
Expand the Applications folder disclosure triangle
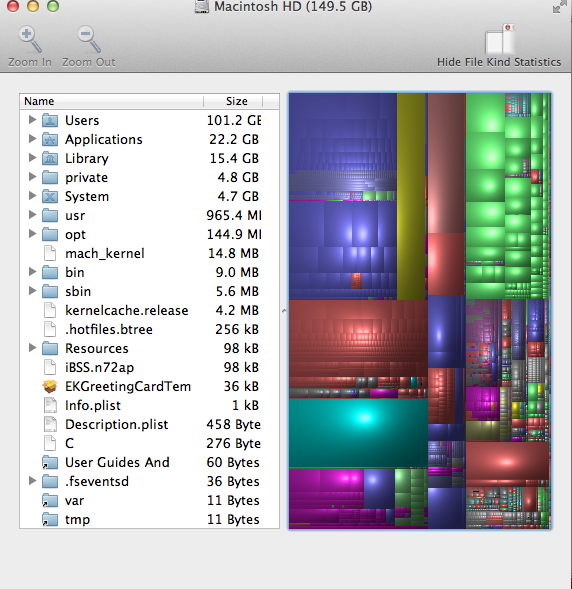[33, 139]
